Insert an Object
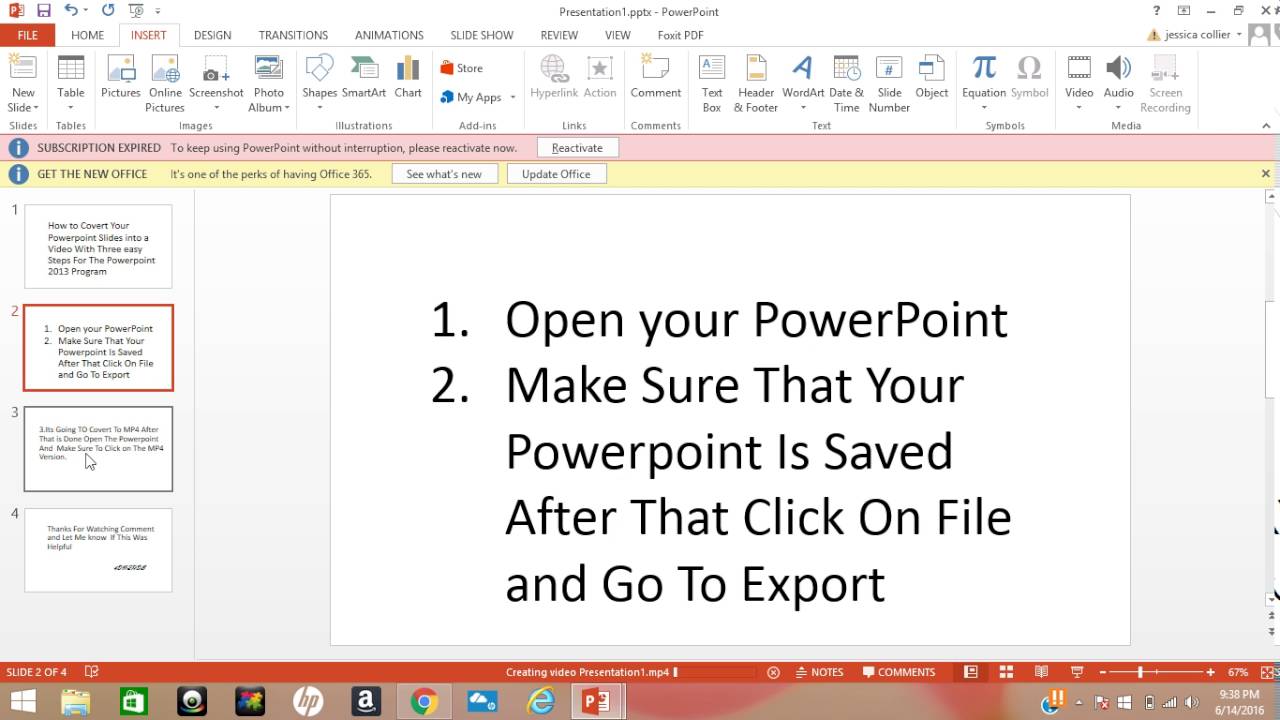Image resolution: width=1280 pixels, height=720 pixels. tap(931, 78)
